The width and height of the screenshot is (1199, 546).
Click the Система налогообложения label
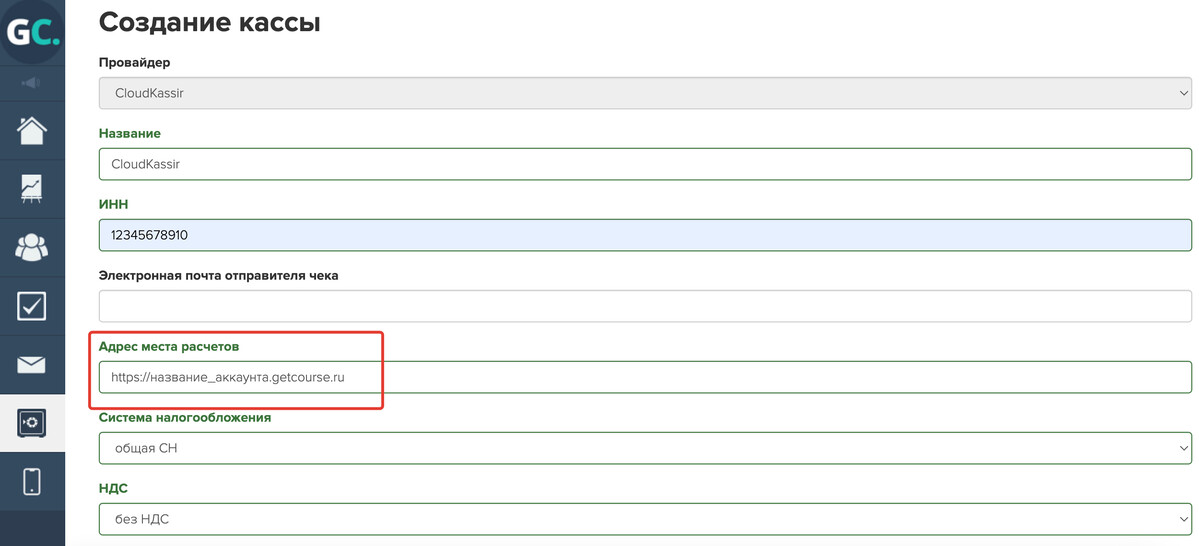[x=185, y=418]
